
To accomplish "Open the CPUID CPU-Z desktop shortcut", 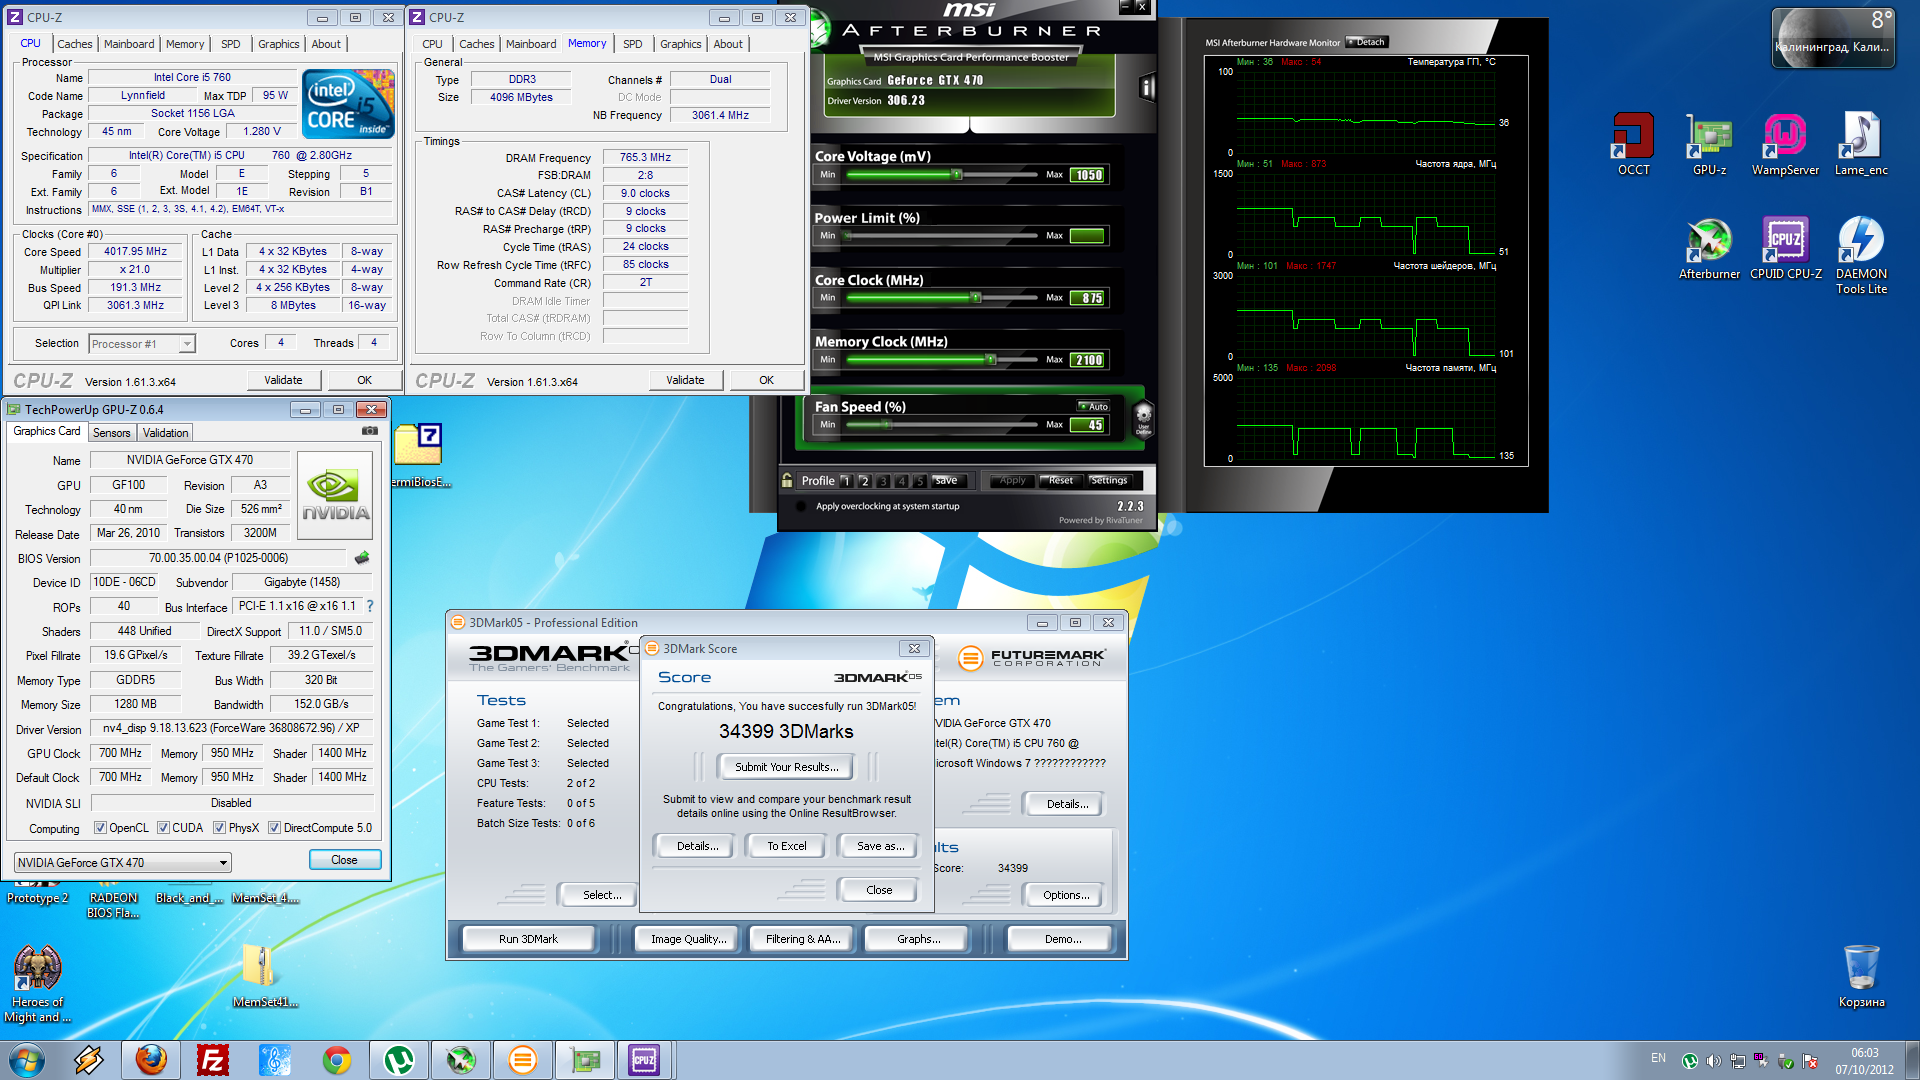I will point(1785,248).
